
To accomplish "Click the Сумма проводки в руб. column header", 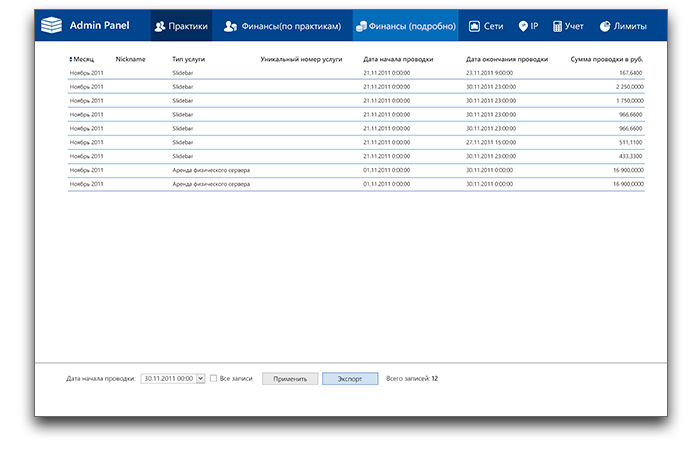I will pos(606,59).
